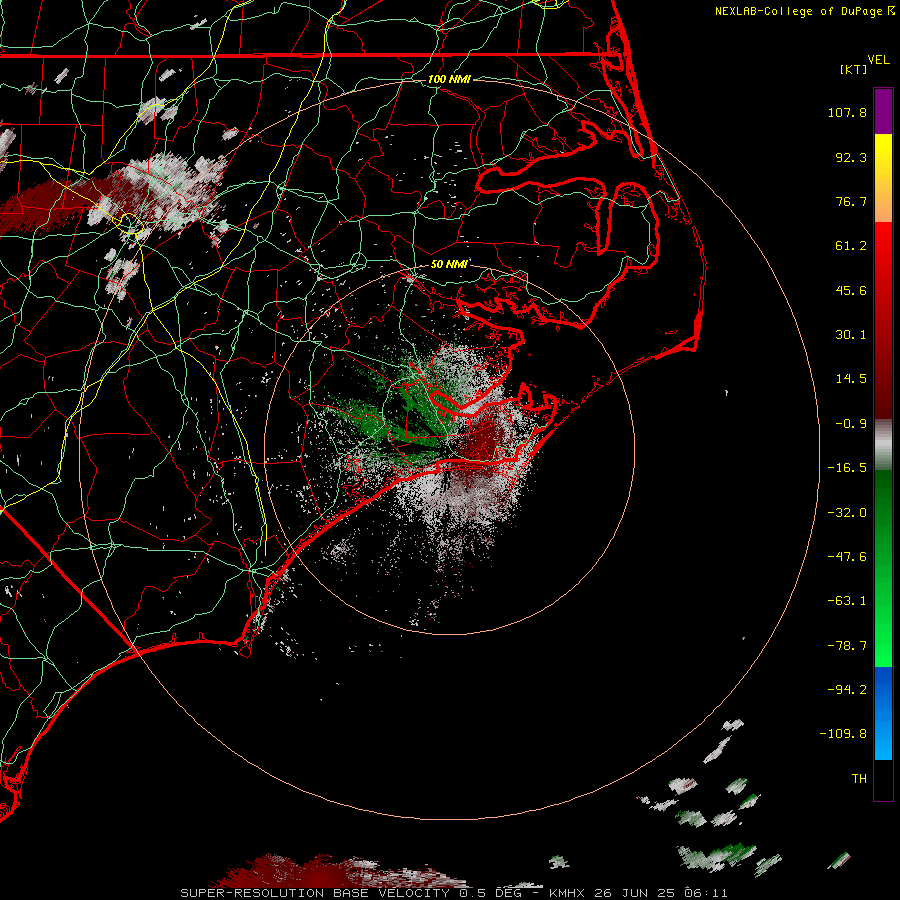The image size is (900, 900).
Task: Click the KMHX station identifier in caption
Action: [567, 893]
